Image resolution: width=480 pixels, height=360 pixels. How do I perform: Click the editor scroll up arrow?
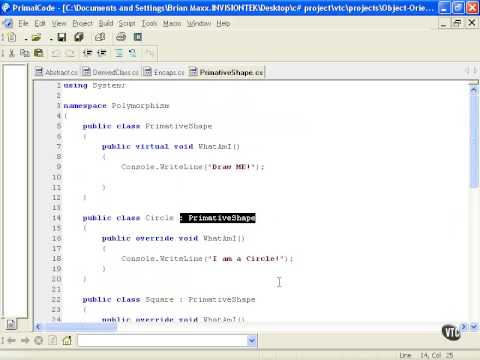[473, 90]
